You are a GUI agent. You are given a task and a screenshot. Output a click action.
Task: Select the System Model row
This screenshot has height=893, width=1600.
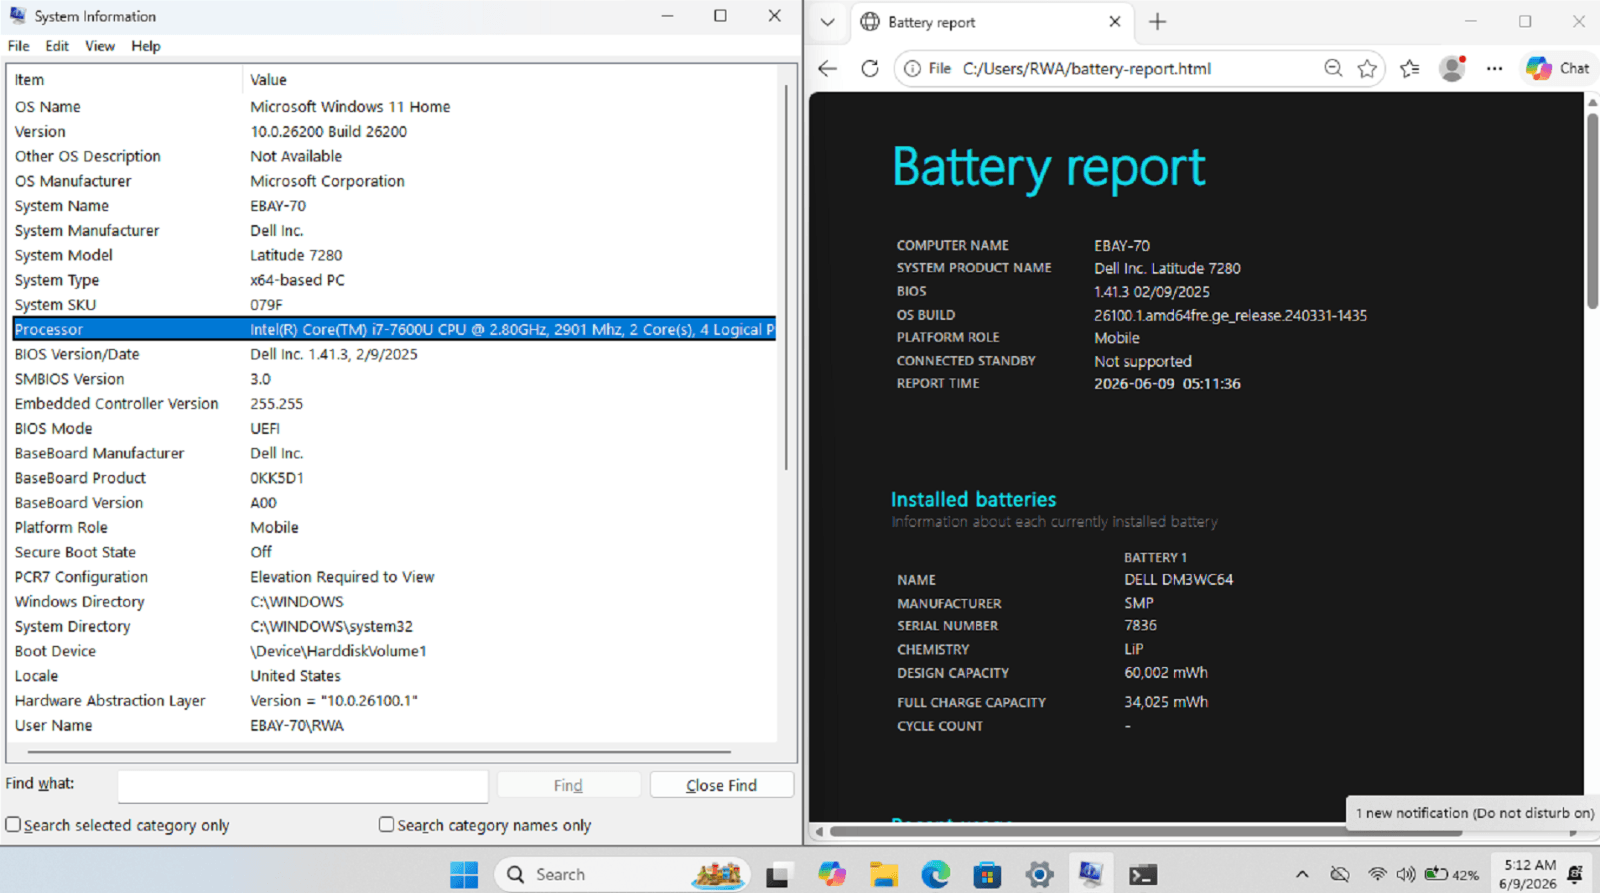tap(394, 255)
